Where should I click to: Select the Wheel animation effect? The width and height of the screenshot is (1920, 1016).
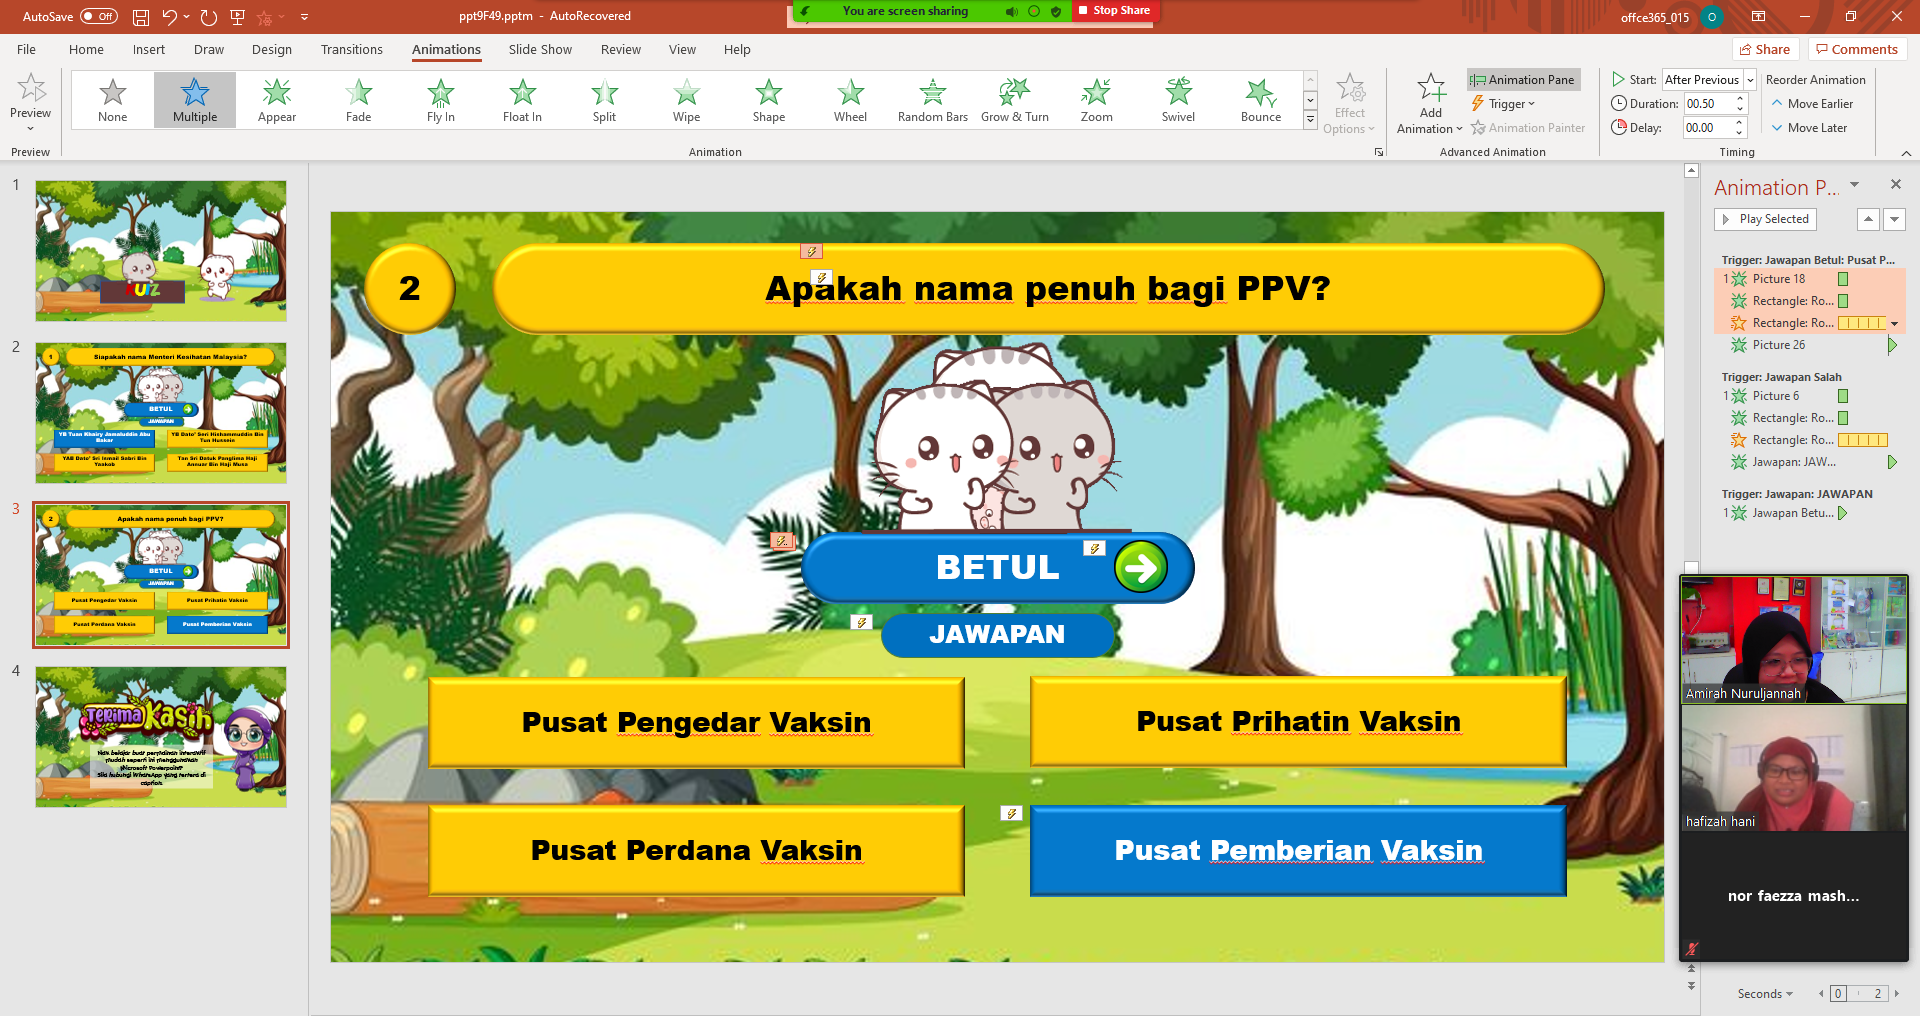(850, 100)
